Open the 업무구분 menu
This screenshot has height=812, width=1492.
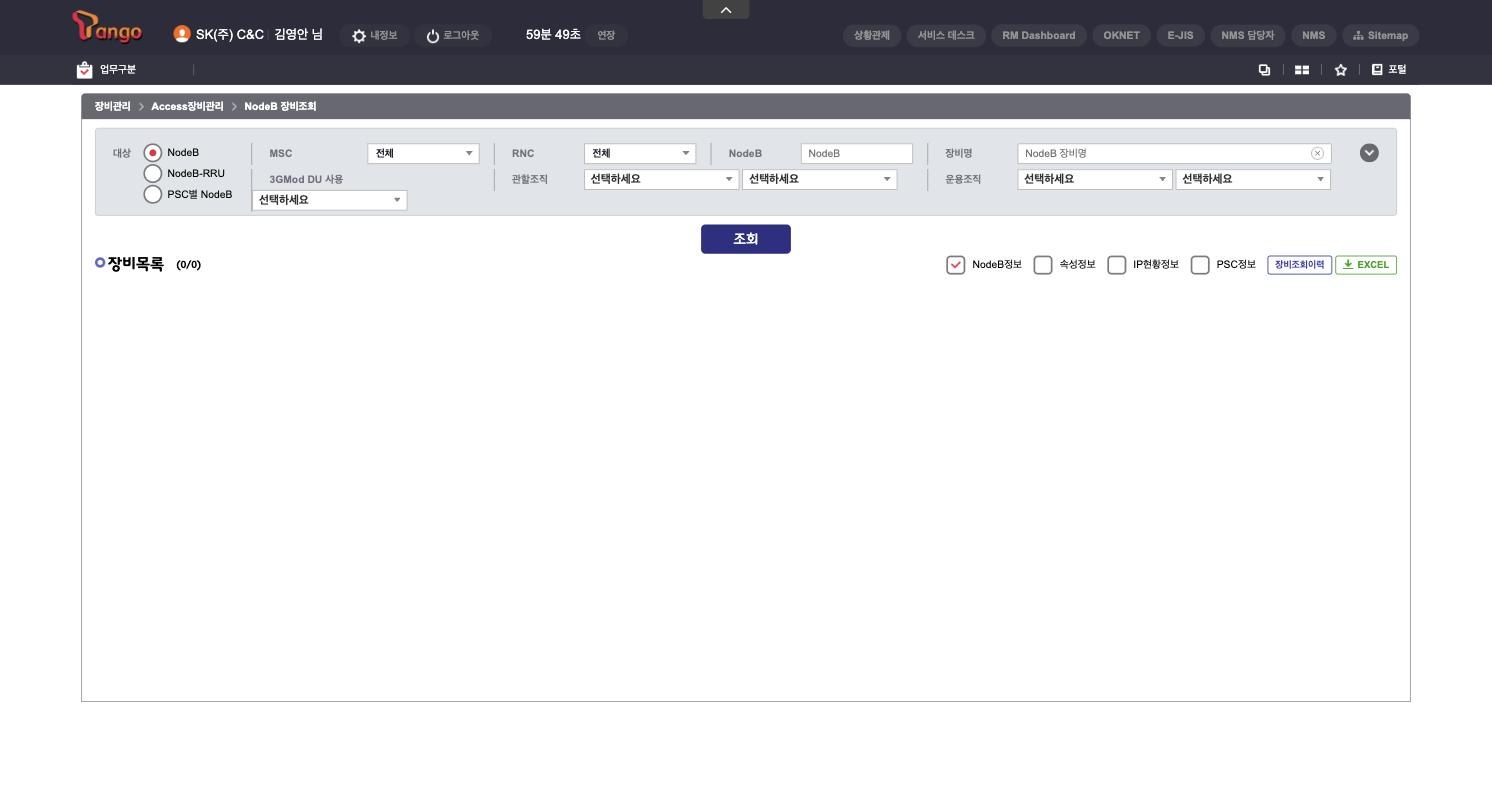(x=106, y=69)
